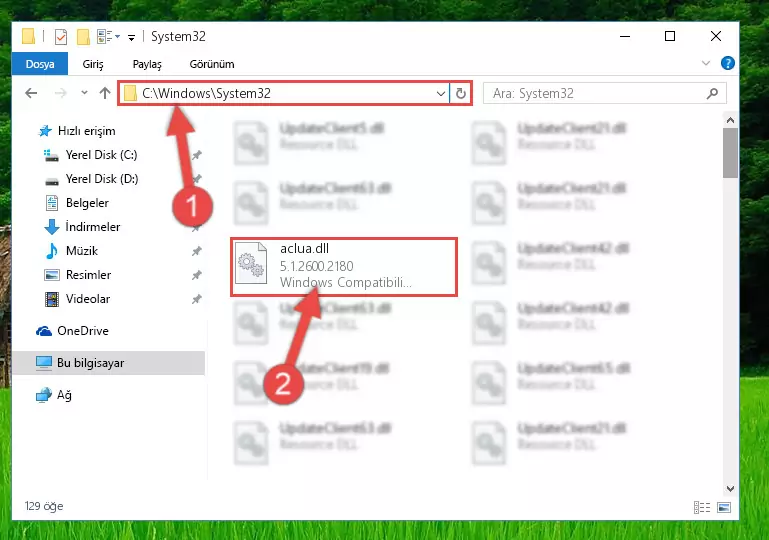Switch to details view icon

(x=702, y=507)
